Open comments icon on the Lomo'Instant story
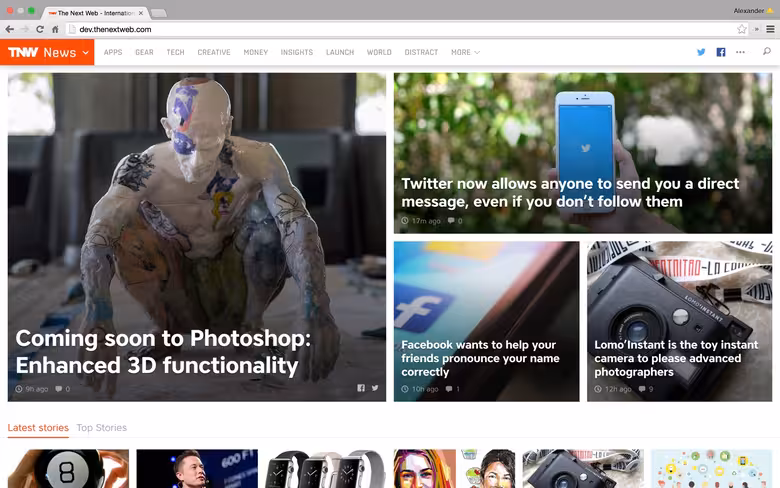 [x=642, y=389]
